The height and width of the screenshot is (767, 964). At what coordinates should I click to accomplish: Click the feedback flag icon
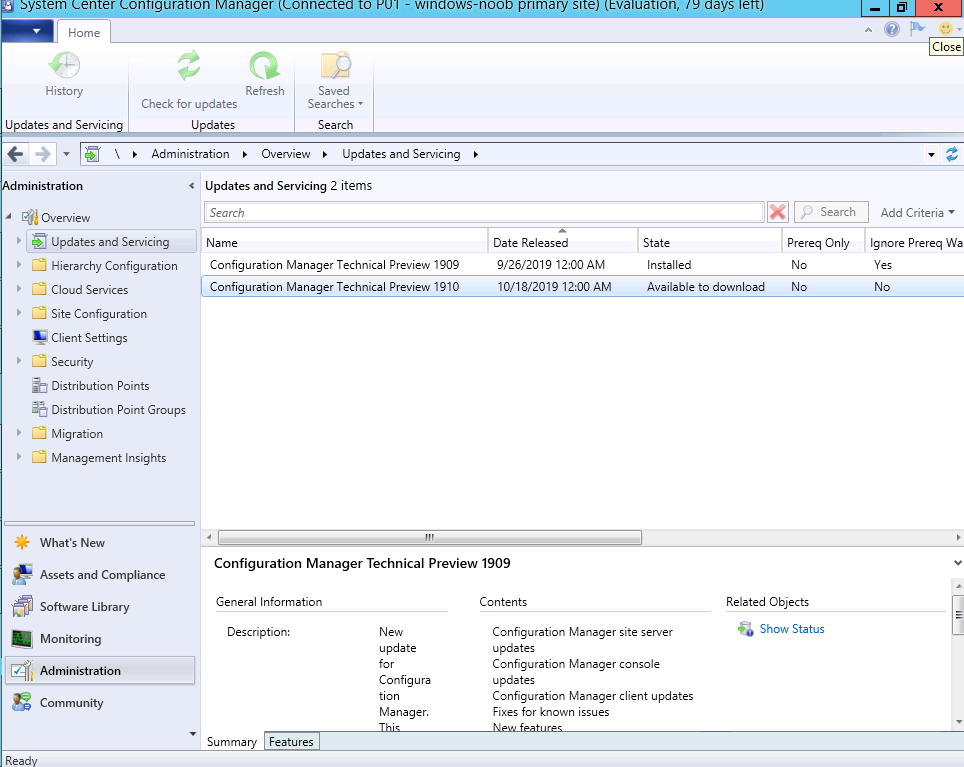point(917,28)
